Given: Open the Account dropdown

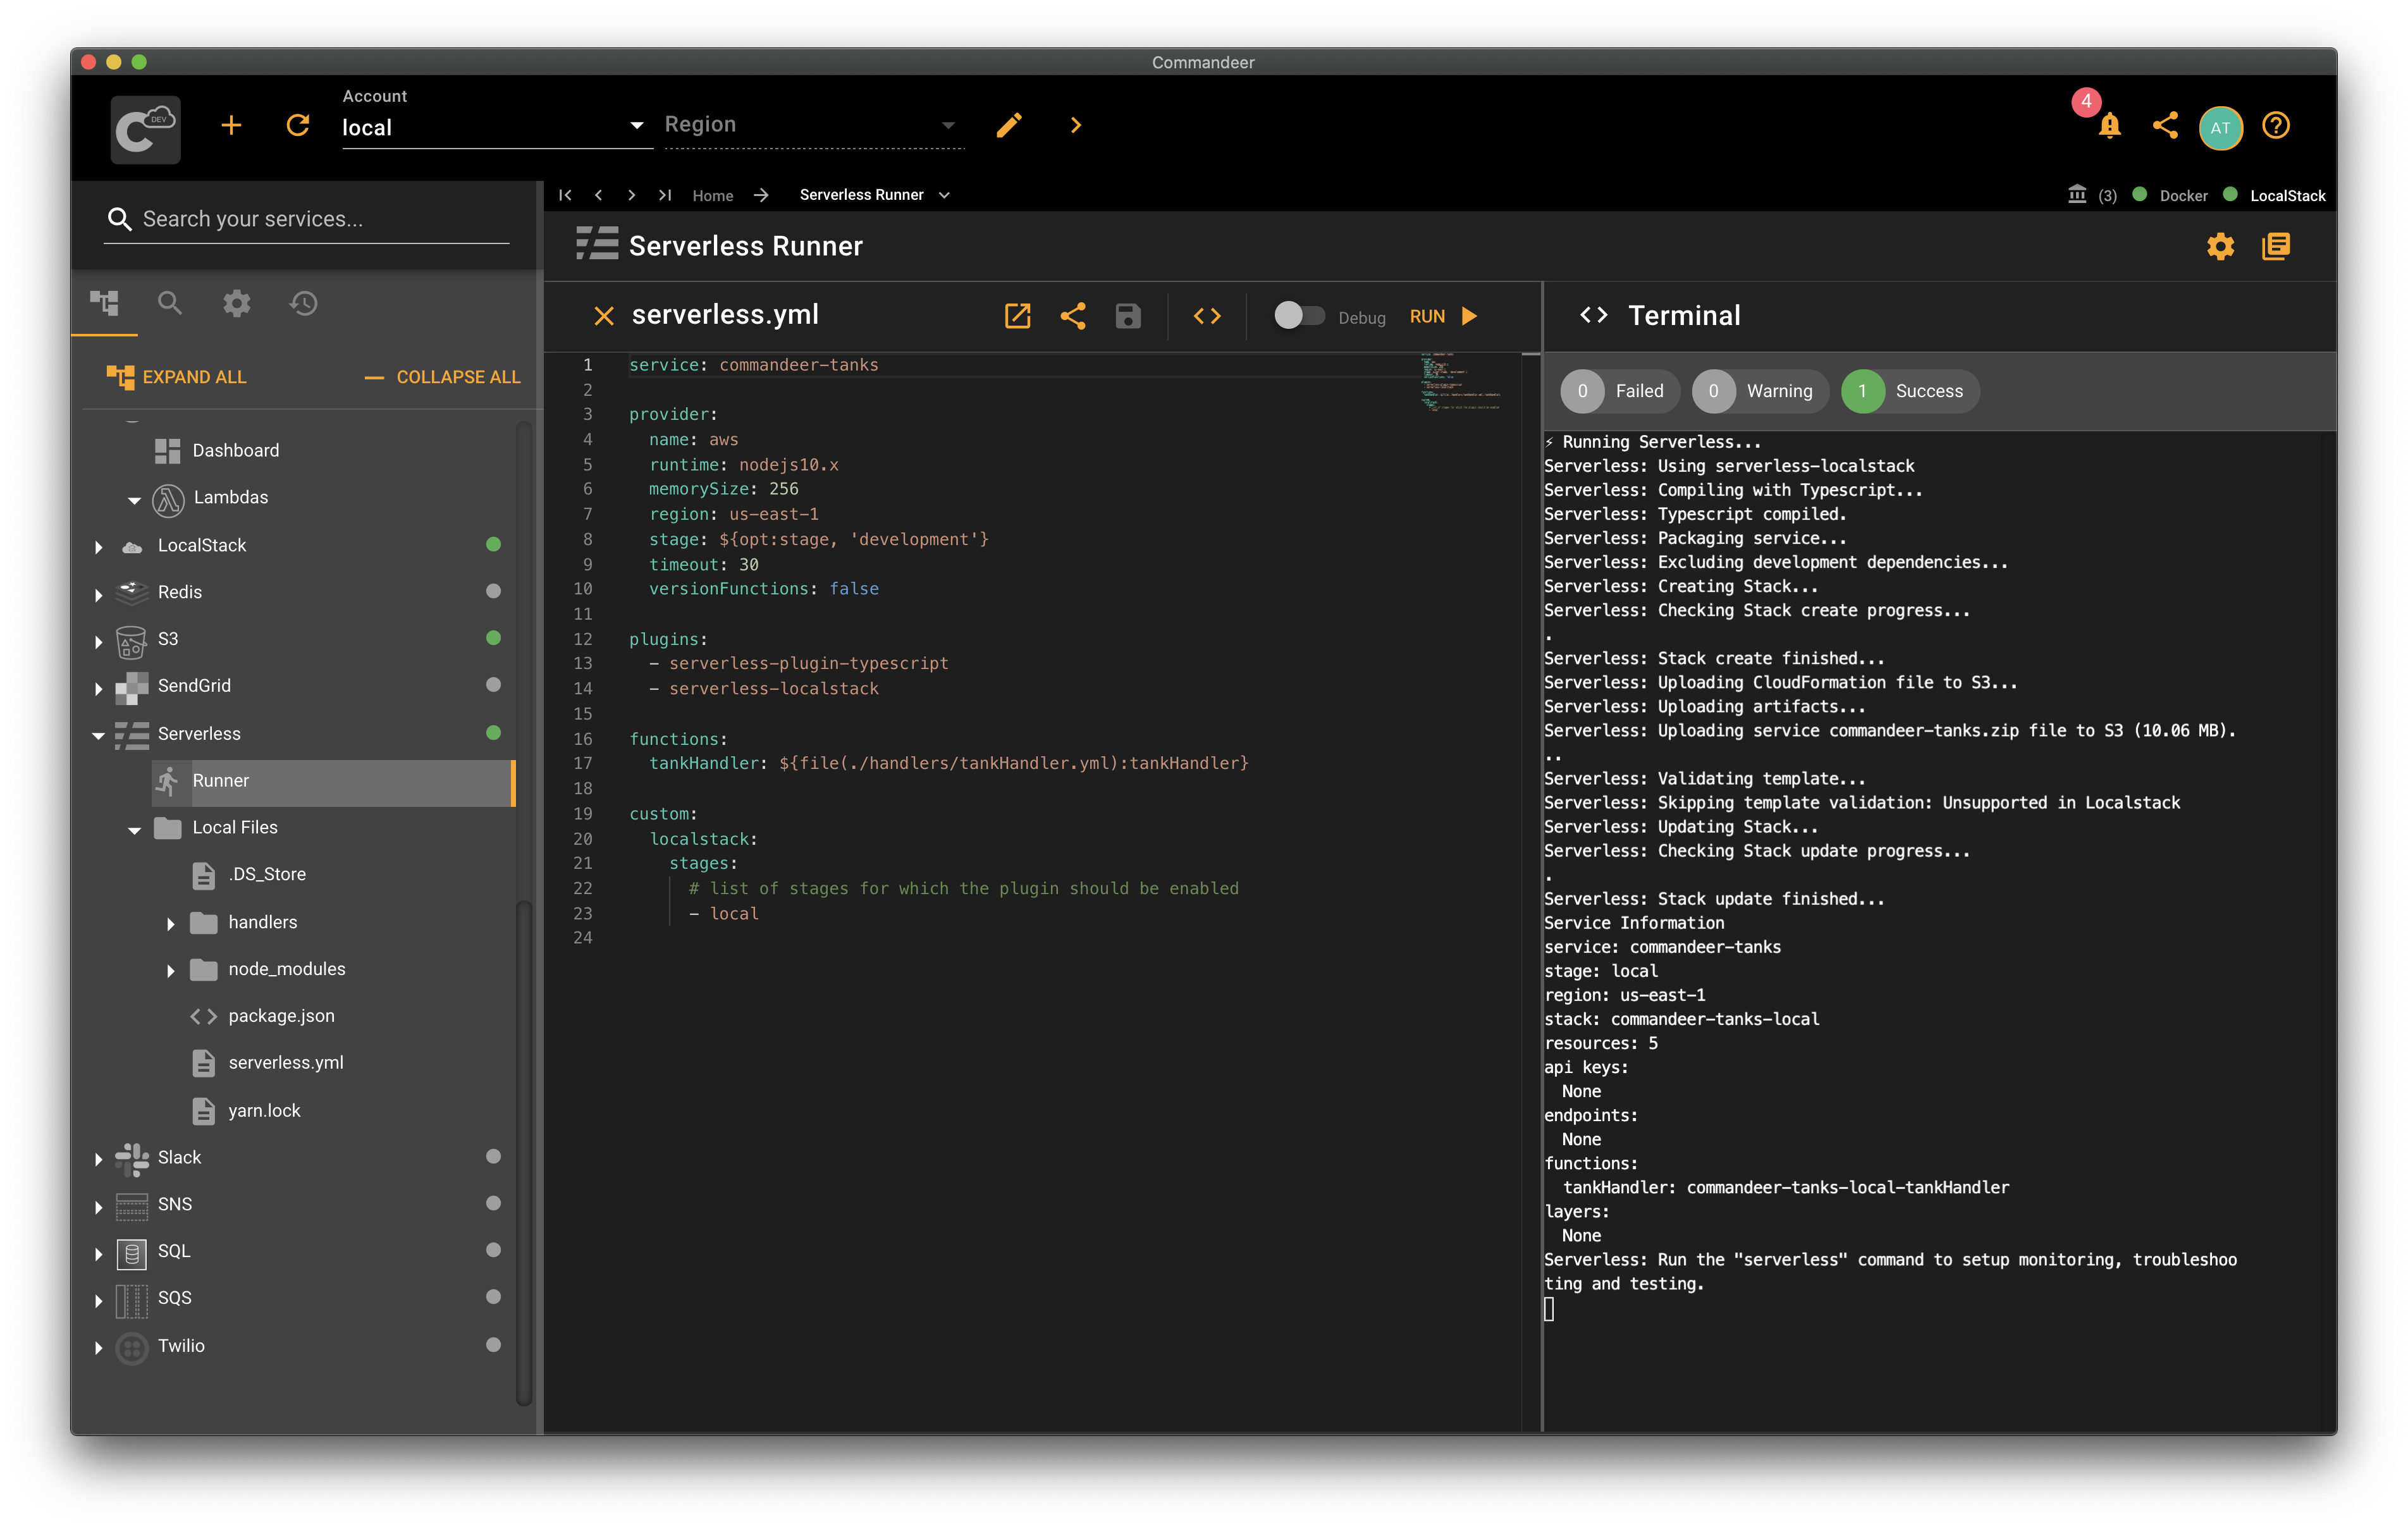Looking at the screenshot, I should tap(497, 127).
